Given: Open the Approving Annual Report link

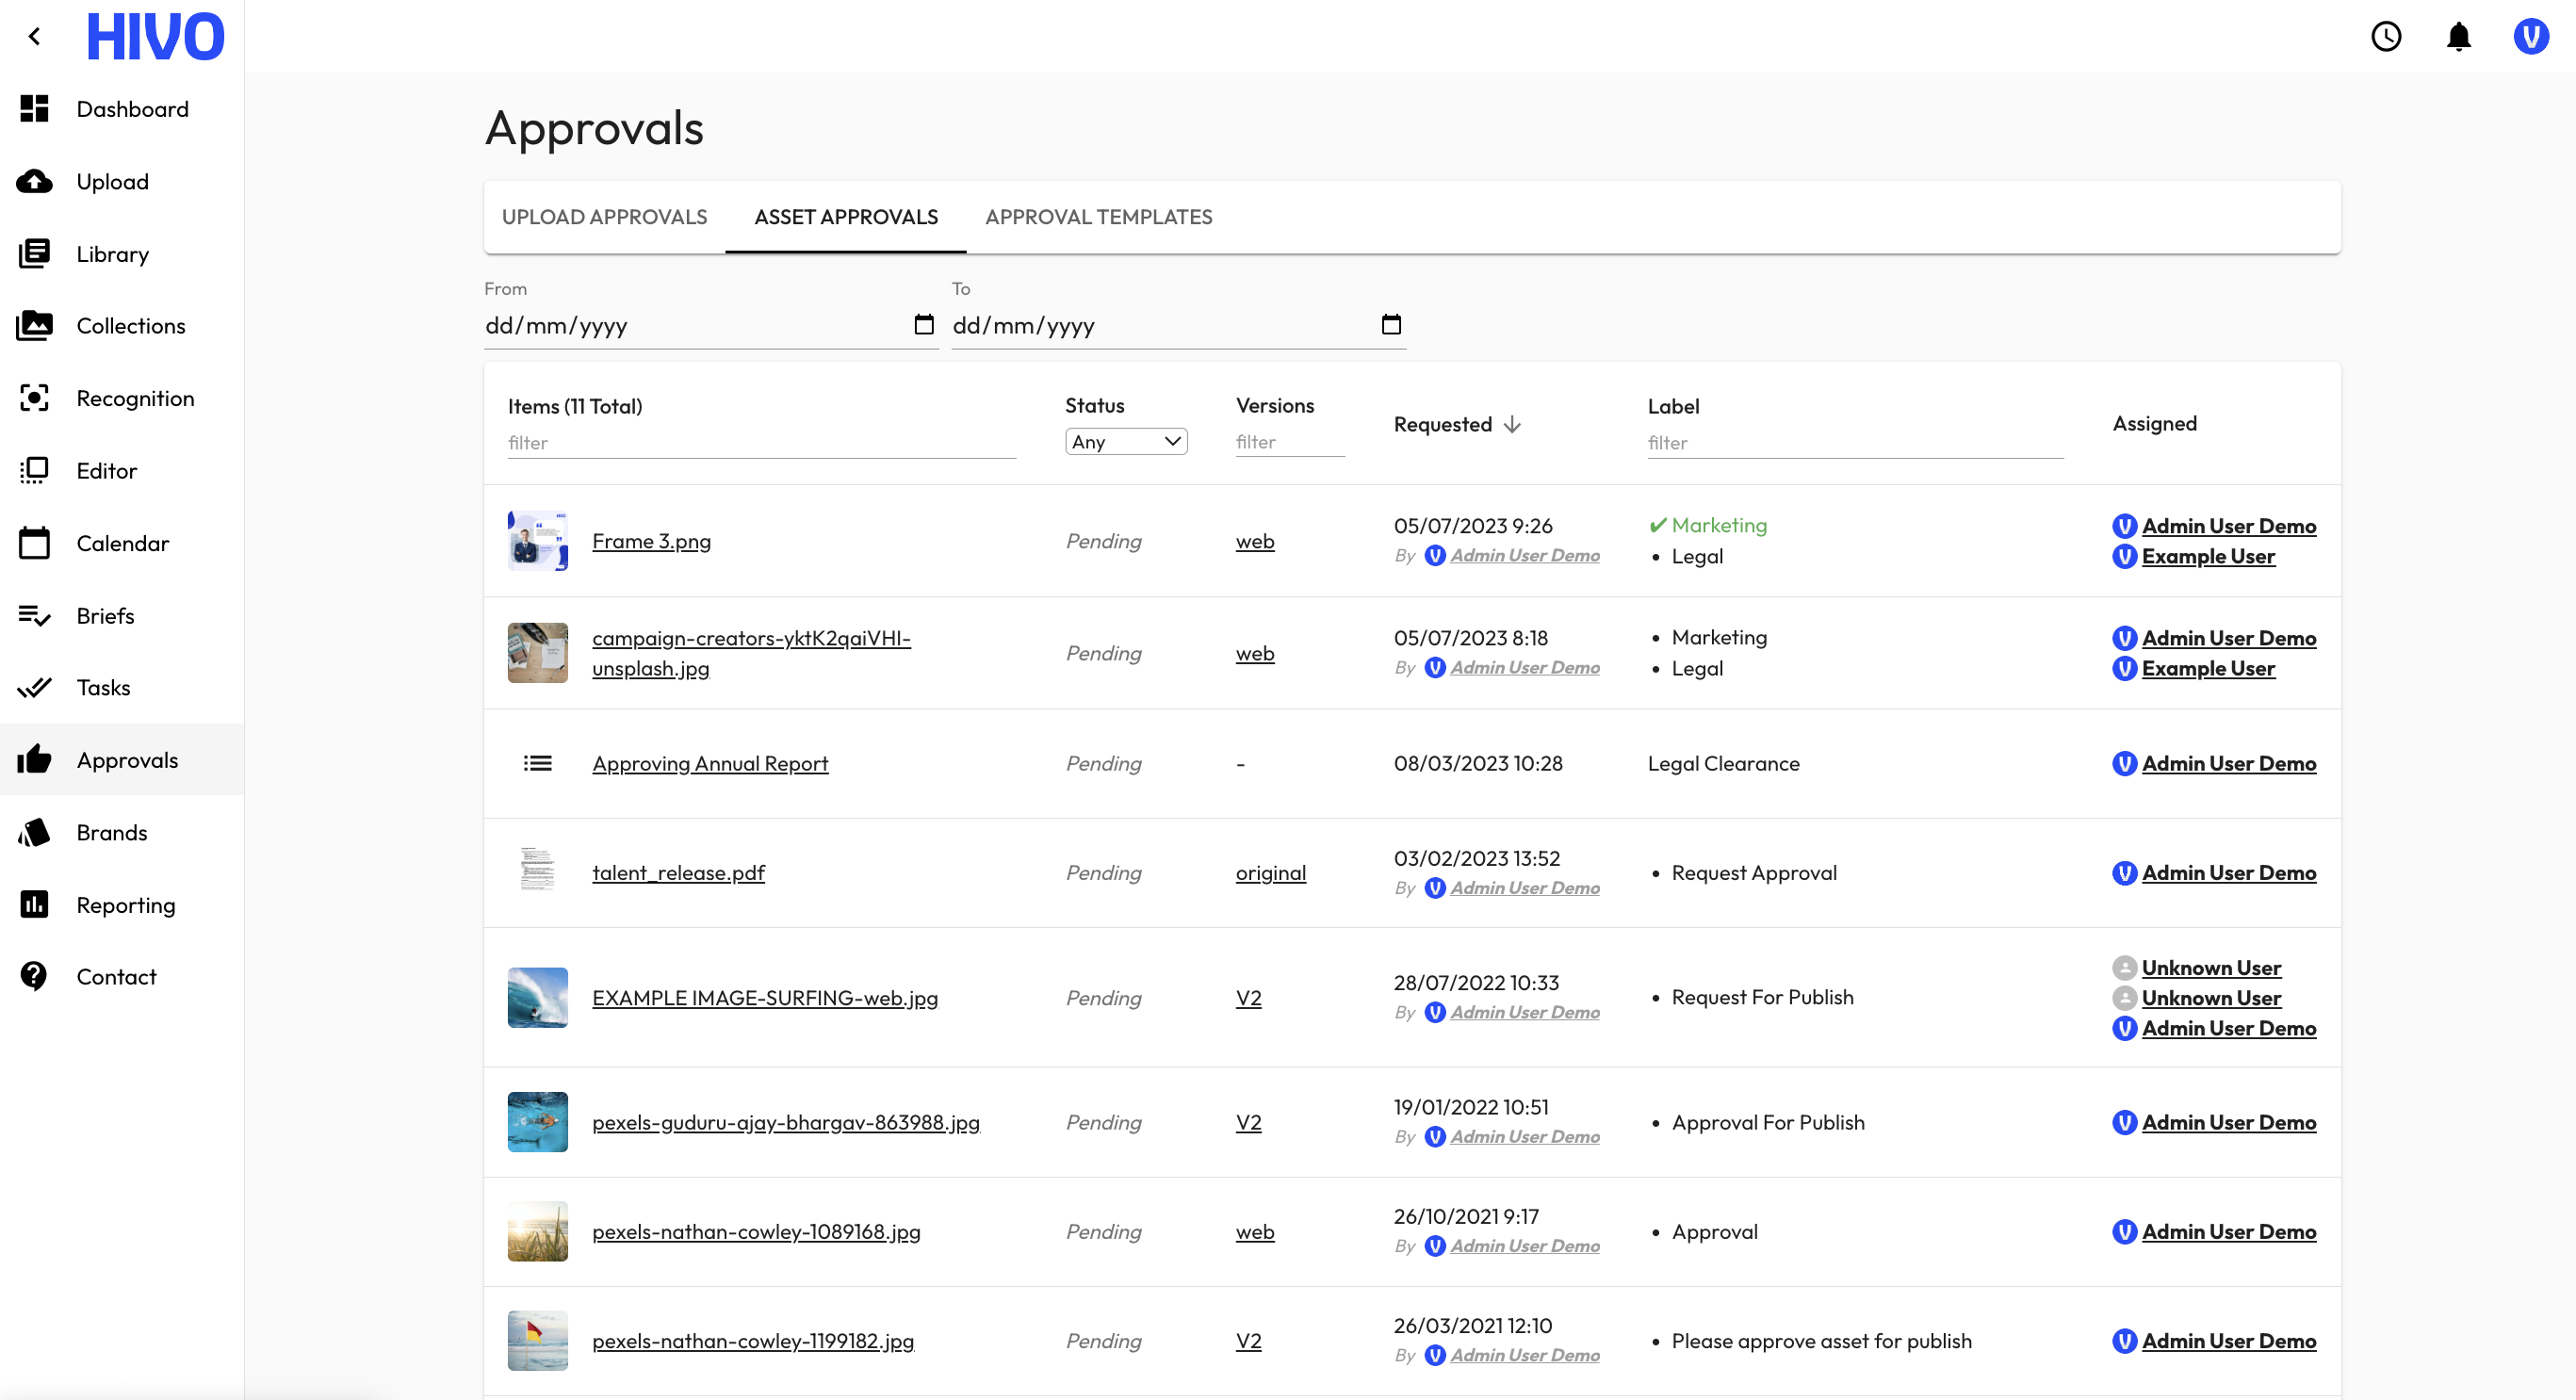Looking at the screenshot, I should 710,763.
